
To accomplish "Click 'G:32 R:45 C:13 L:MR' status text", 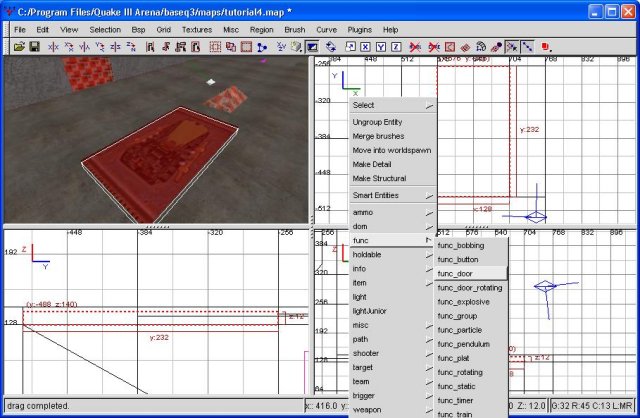I will 591,406.
